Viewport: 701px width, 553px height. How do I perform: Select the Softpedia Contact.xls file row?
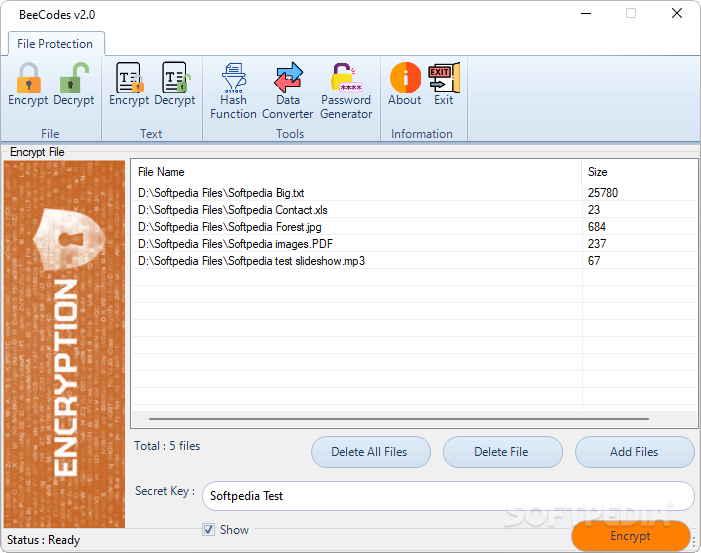pos(414,210)
